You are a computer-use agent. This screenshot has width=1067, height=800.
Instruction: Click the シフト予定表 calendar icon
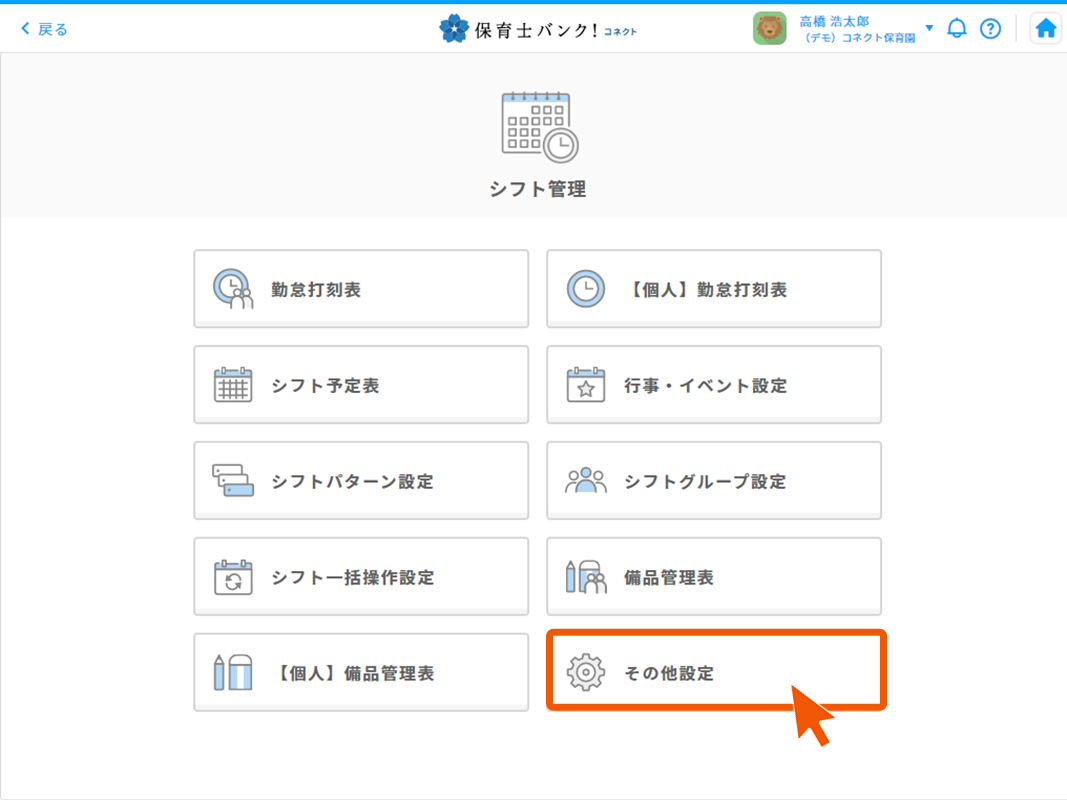(233, 385)
